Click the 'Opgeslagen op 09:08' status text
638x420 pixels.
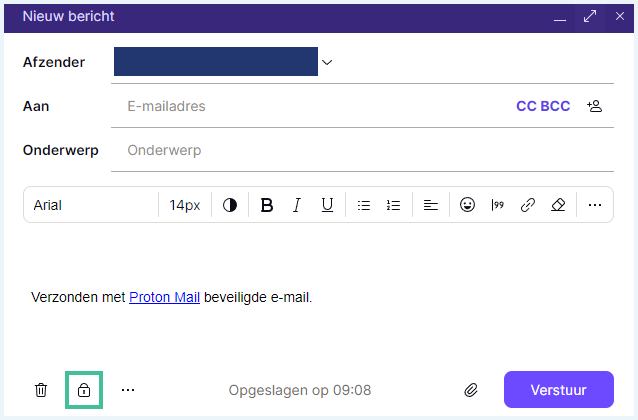click(x=300, y=390)
